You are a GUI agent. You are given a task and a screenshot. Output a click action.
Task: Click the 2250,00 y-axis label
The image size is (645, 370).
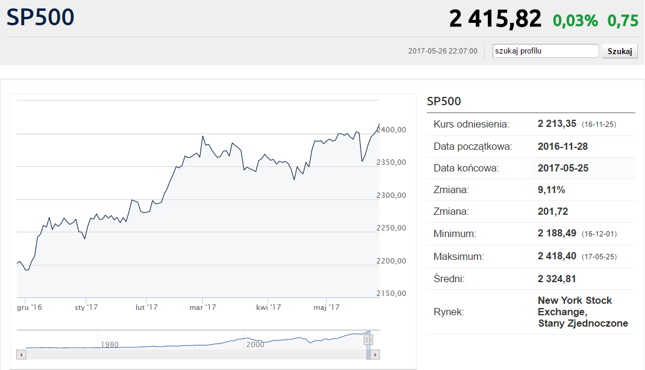pos(391,228)
